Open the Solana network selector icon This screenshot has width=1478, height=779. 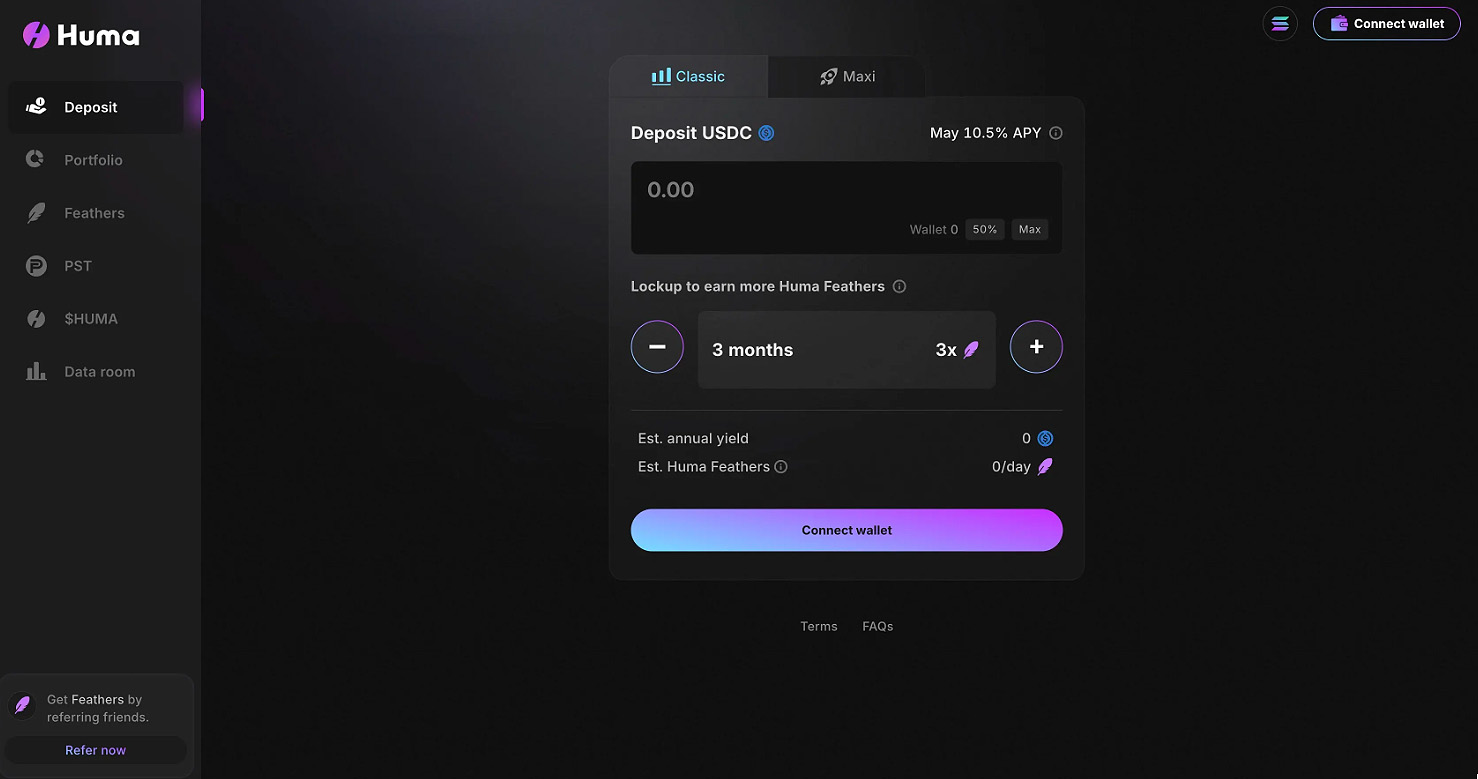coord(1280,23)
